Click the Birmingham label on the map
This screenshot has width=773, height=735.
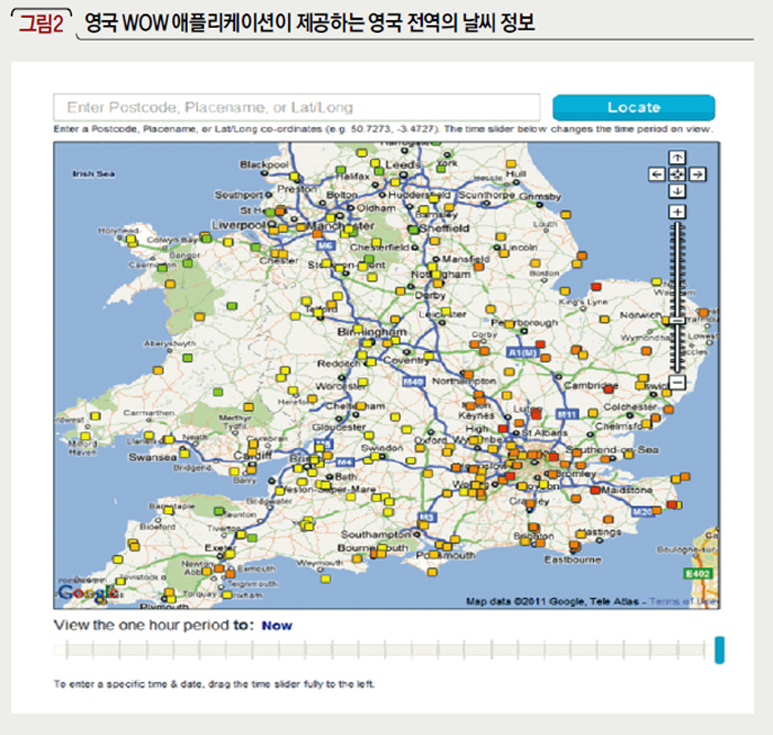(372, 332)
